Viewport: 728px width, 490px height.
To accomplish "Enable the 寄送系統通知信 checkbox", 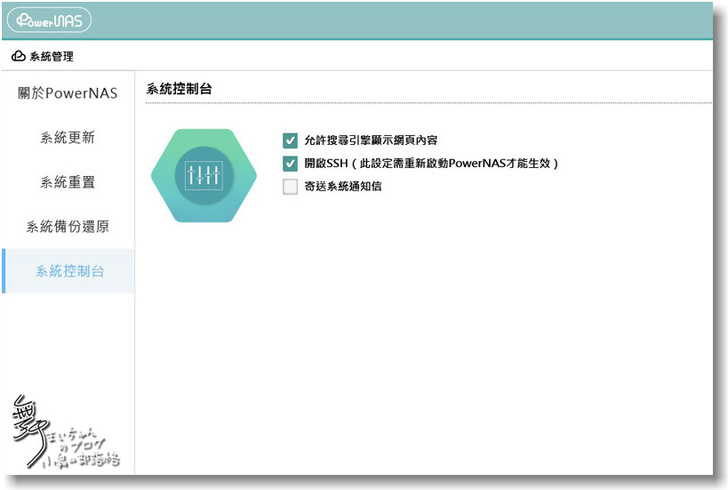I will pyautogui.click(x=290, y=186).
